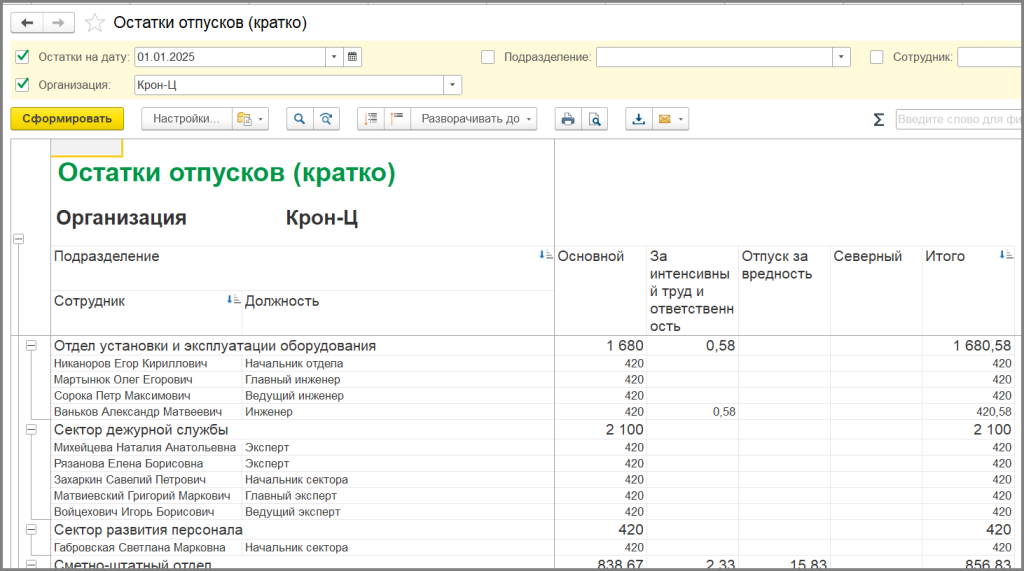Screen dimensions: 1024x571
Task: Sort by Подразделение column sort icon
Action: tap(546, 255)
